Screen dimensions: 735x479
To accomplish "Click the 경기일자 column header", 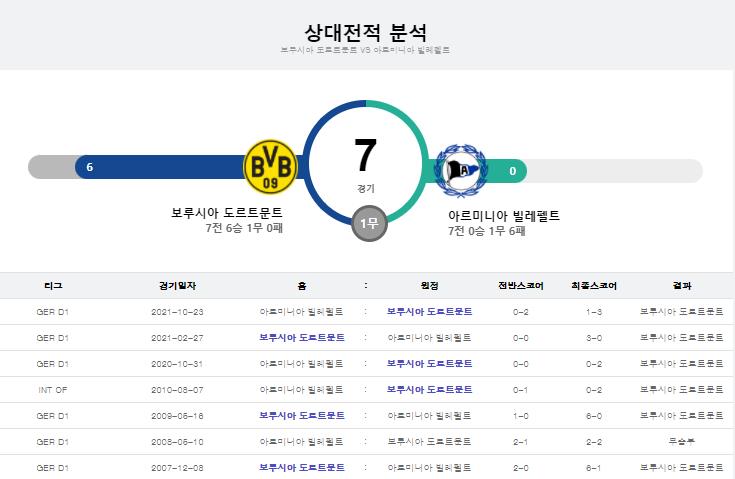I will click(x=177, y=285).
